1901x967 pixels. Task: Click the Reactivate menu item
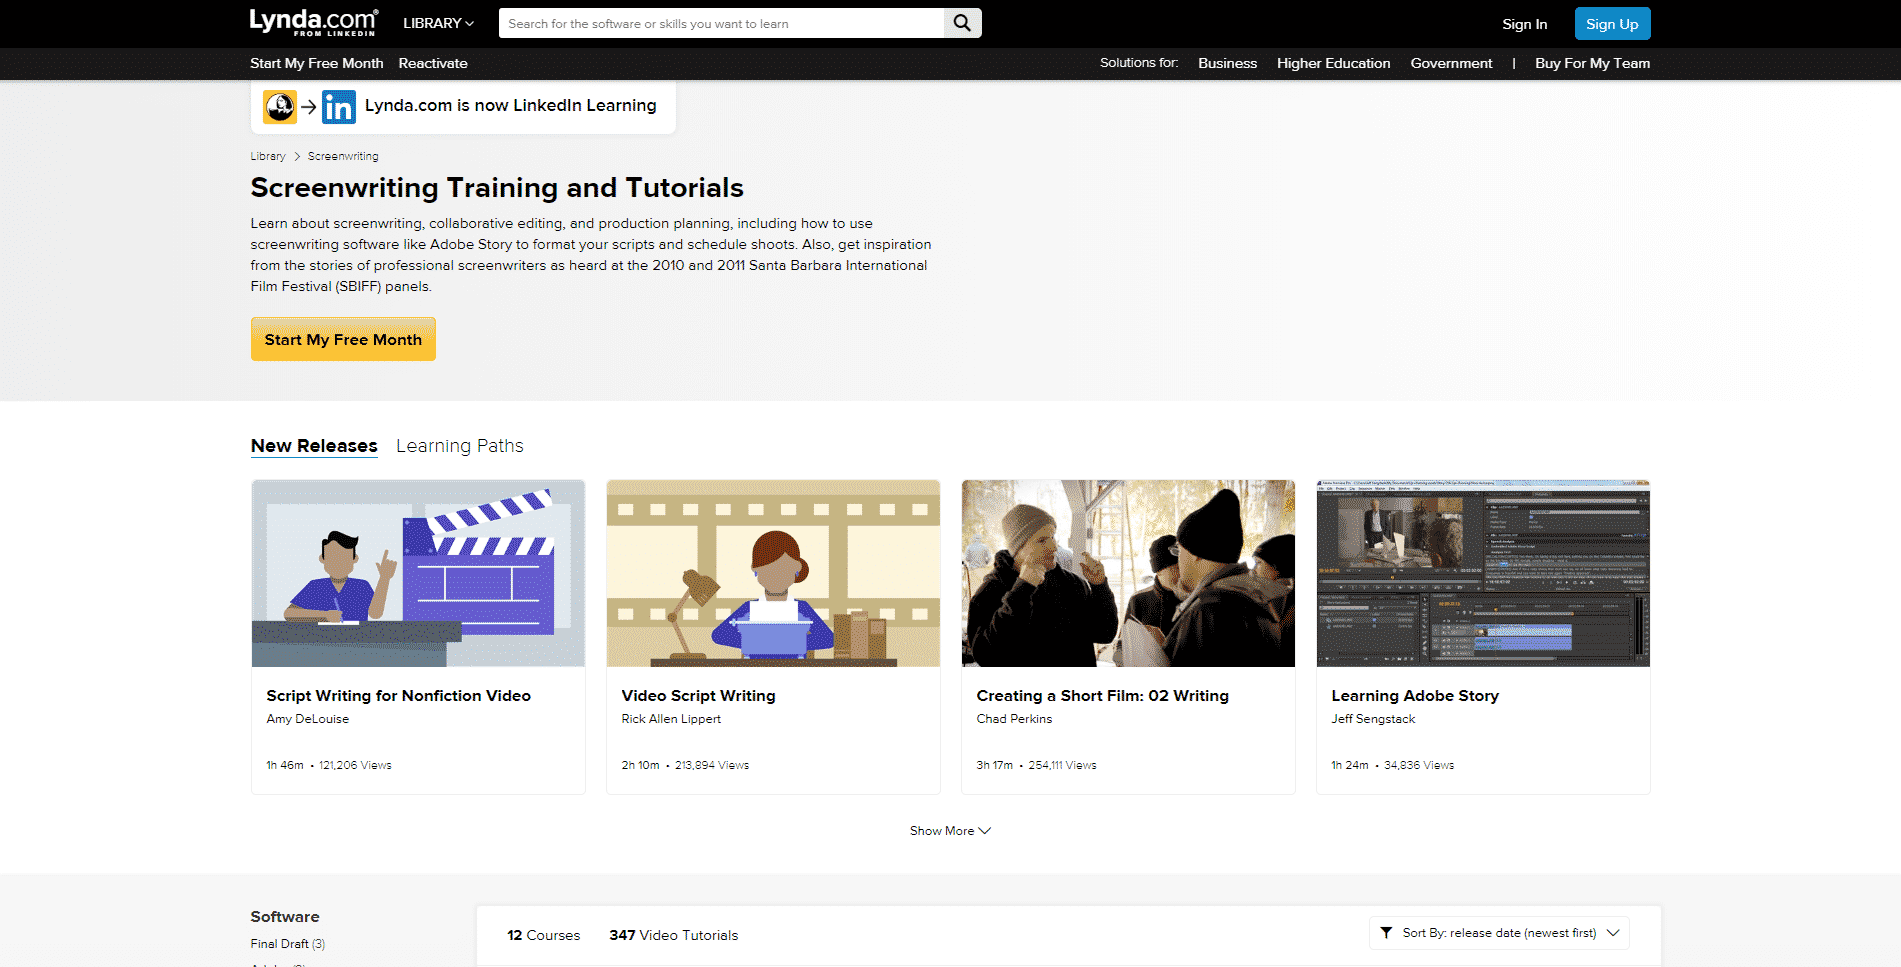(433, 63)
